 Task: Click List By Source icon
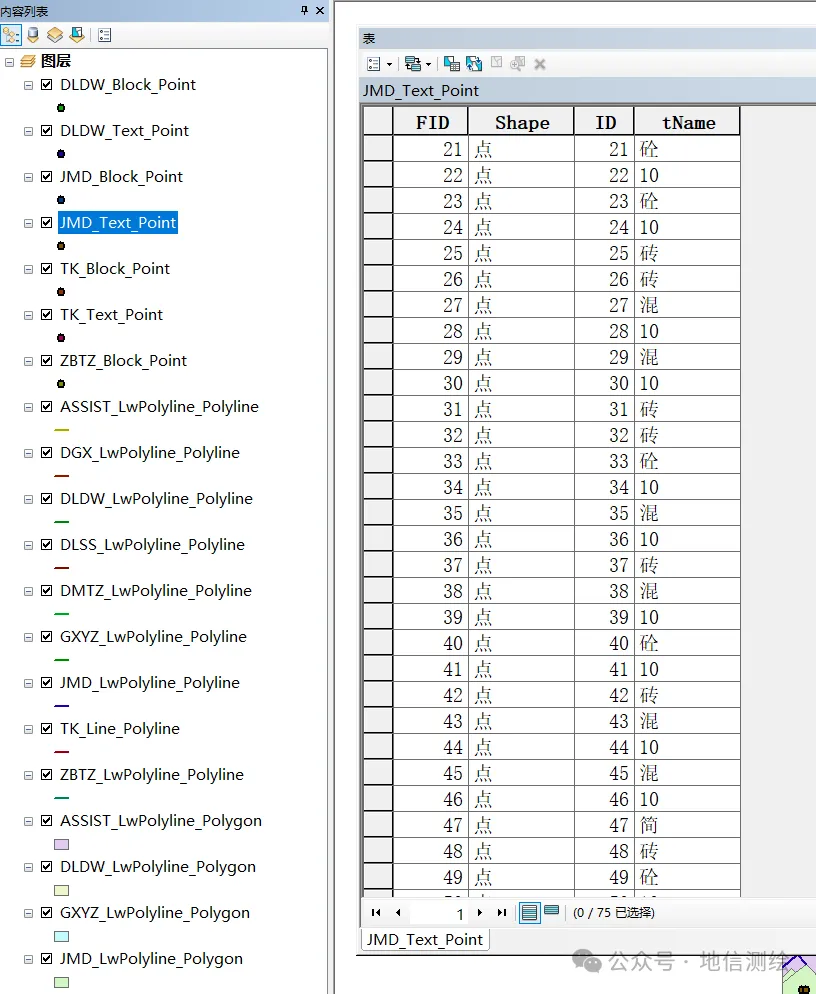coord(34,35)
